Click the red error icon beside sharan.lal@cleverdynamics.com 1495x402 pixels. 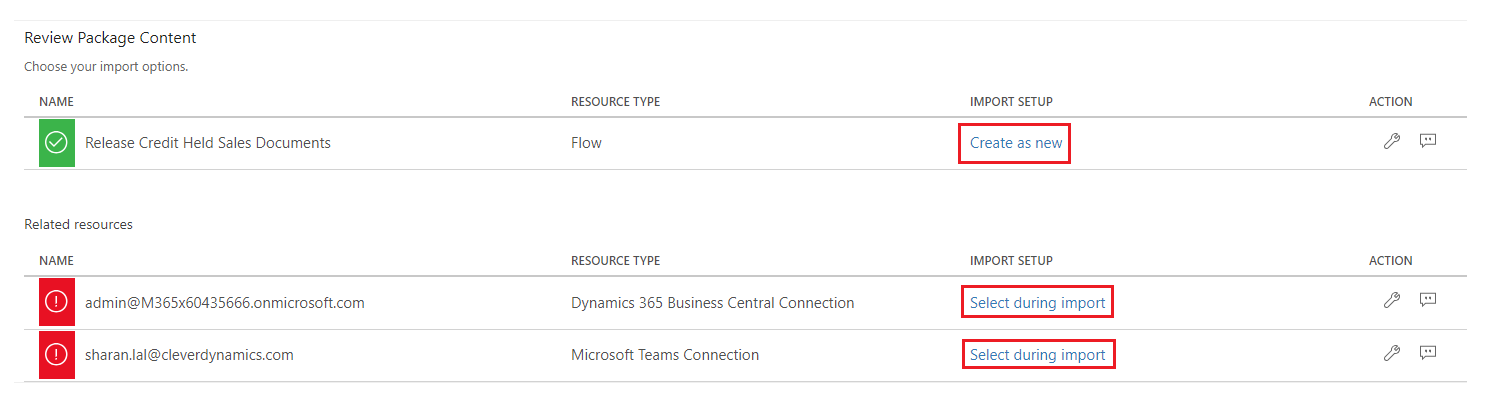coord(57,355)
